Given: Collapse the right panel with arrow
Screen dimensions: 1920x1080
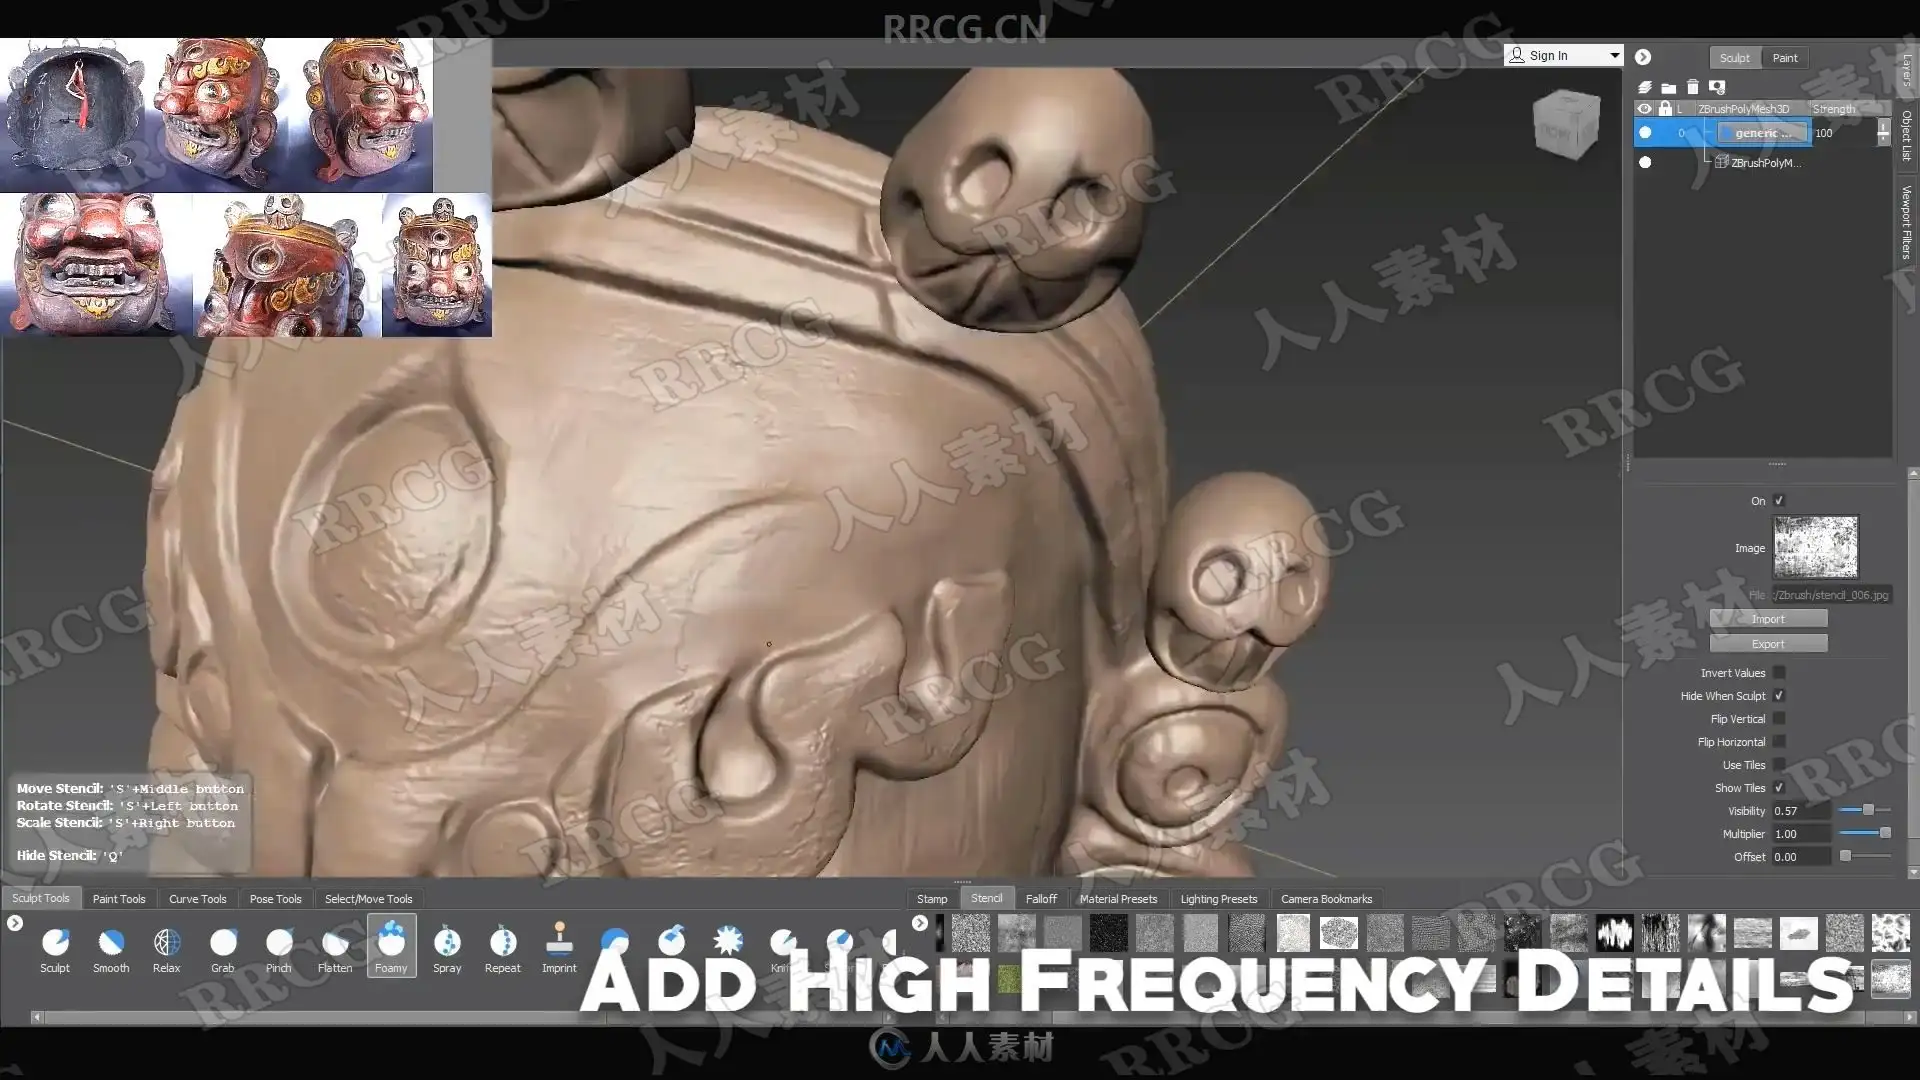Looking at the screenshot, I should [x=1643, y=58].
